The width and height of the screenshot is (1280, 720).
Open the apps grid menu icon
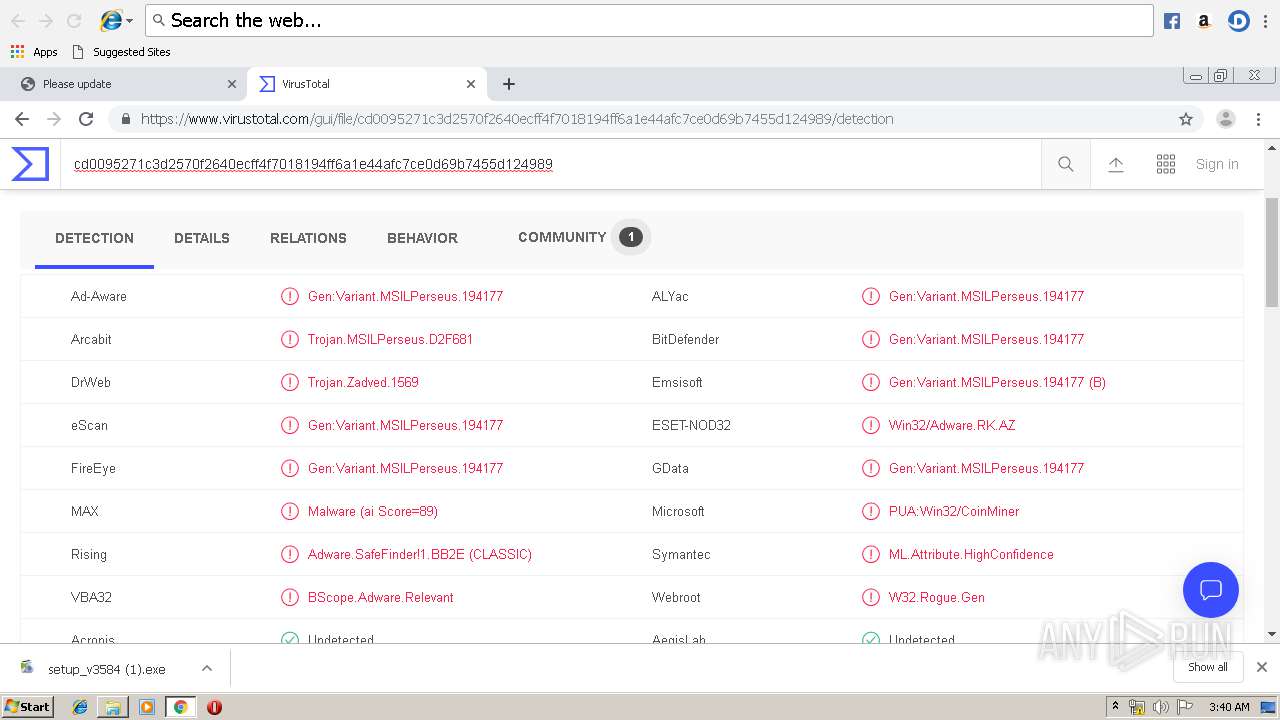click(1166, 164)
